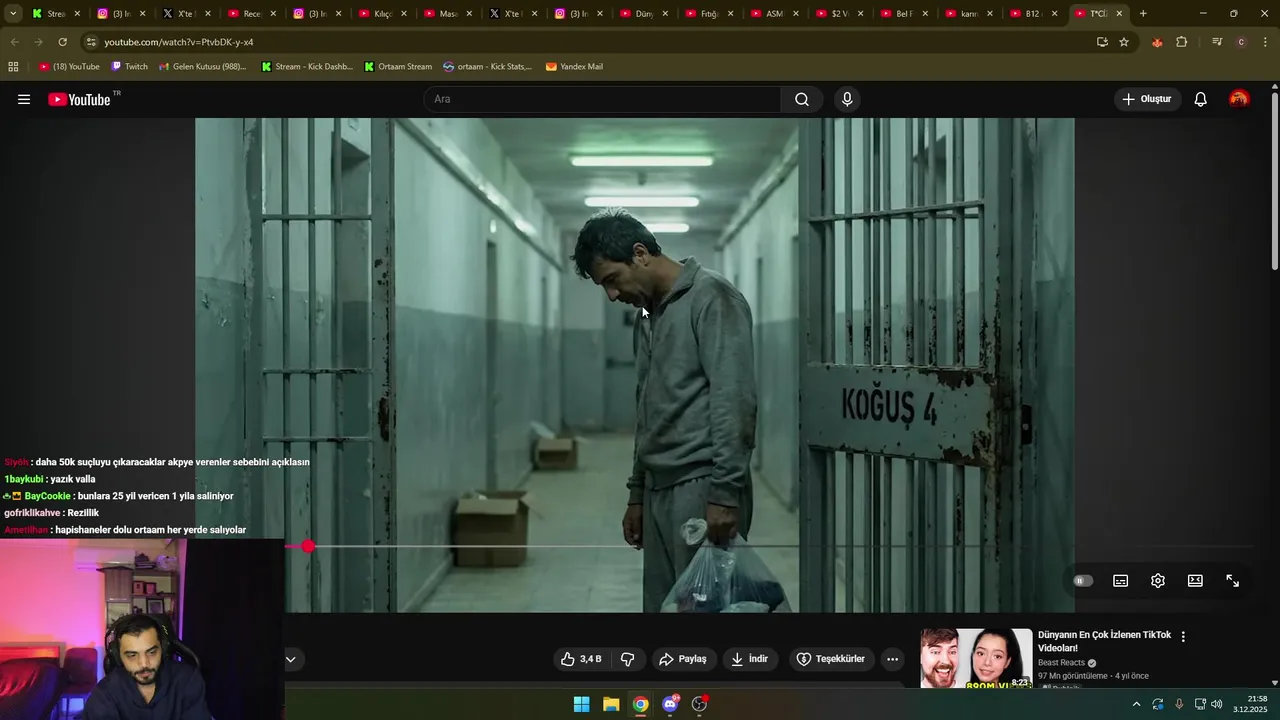This screenshot has height=720, width=1280.
Task: Open the MrBeast TikTok video thumbnail
Action: 976,658
